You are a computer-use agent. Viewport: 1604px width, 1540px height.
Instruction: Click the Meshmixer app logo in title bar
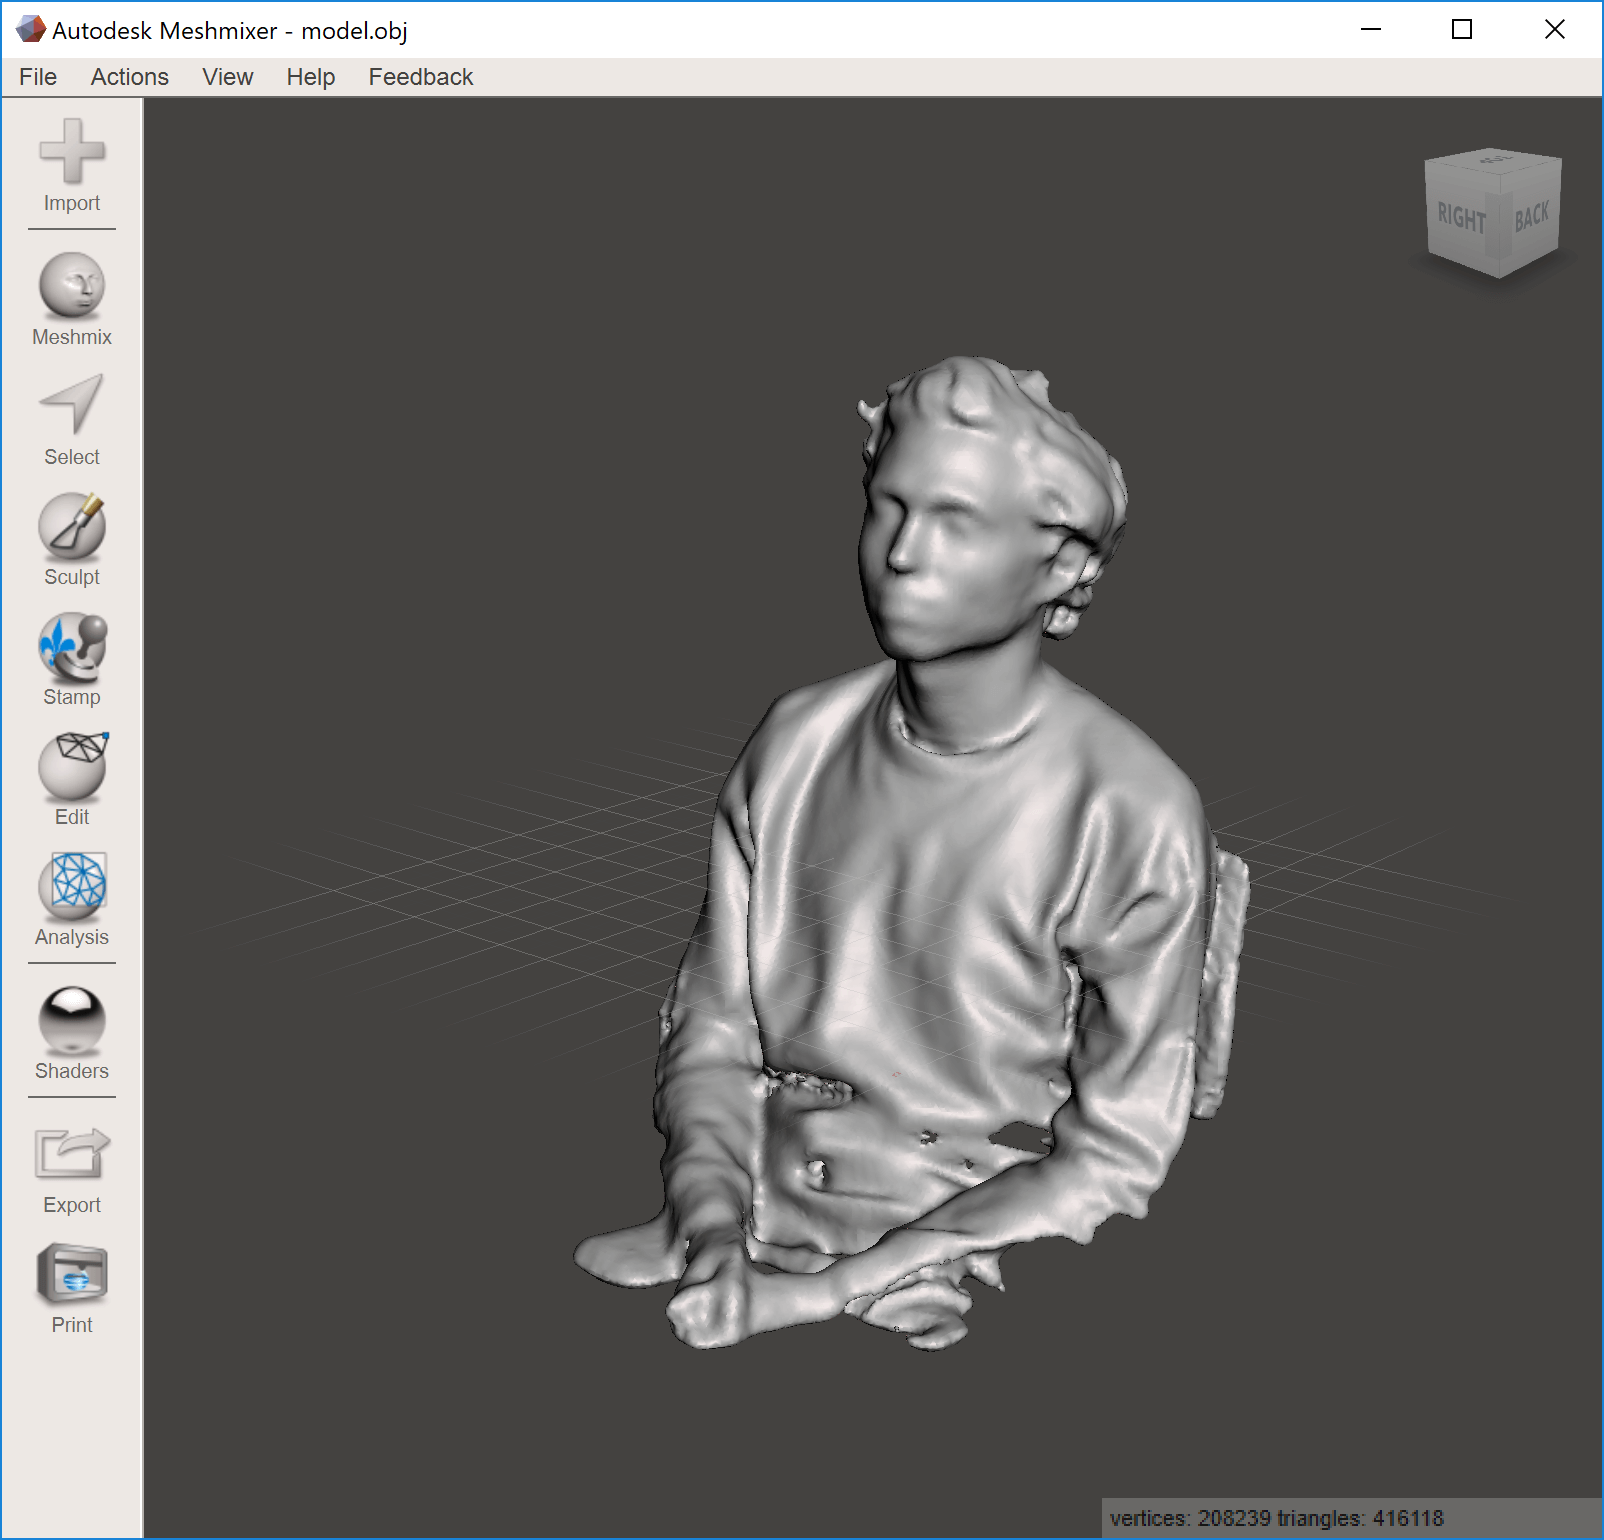[x=31, y=30]
